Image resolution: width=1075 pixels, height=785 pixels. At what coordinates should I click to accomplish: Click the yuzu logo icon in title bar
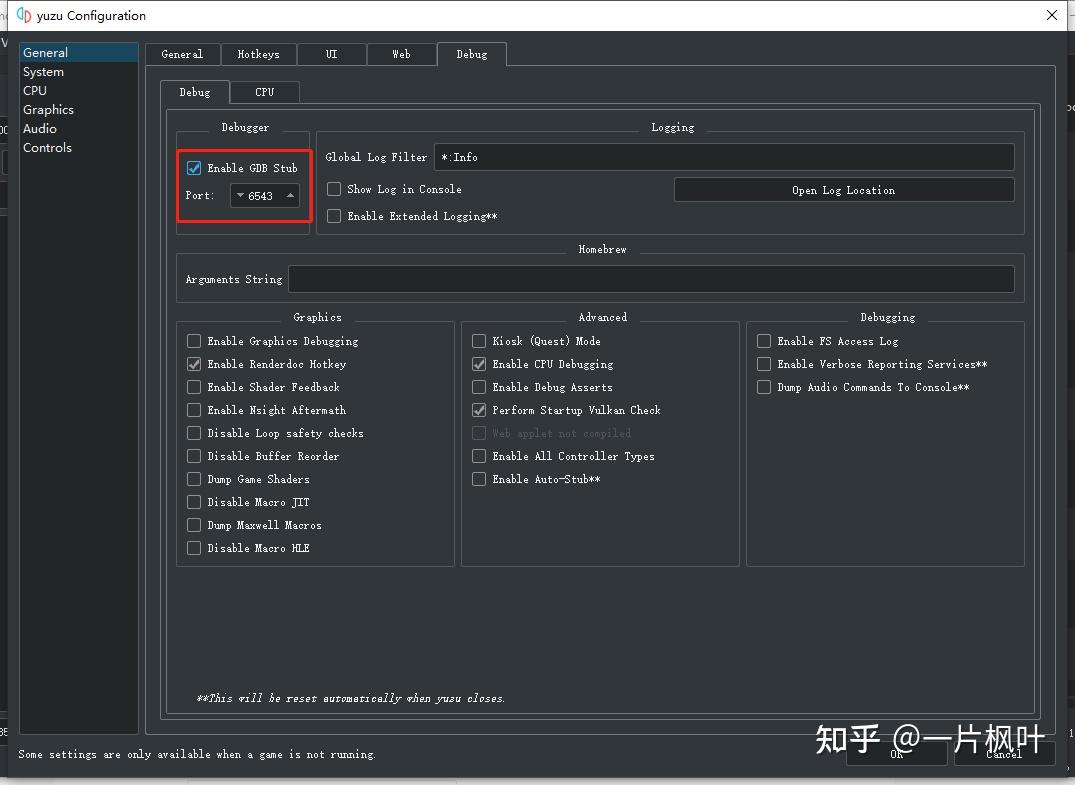click(24, 15)
